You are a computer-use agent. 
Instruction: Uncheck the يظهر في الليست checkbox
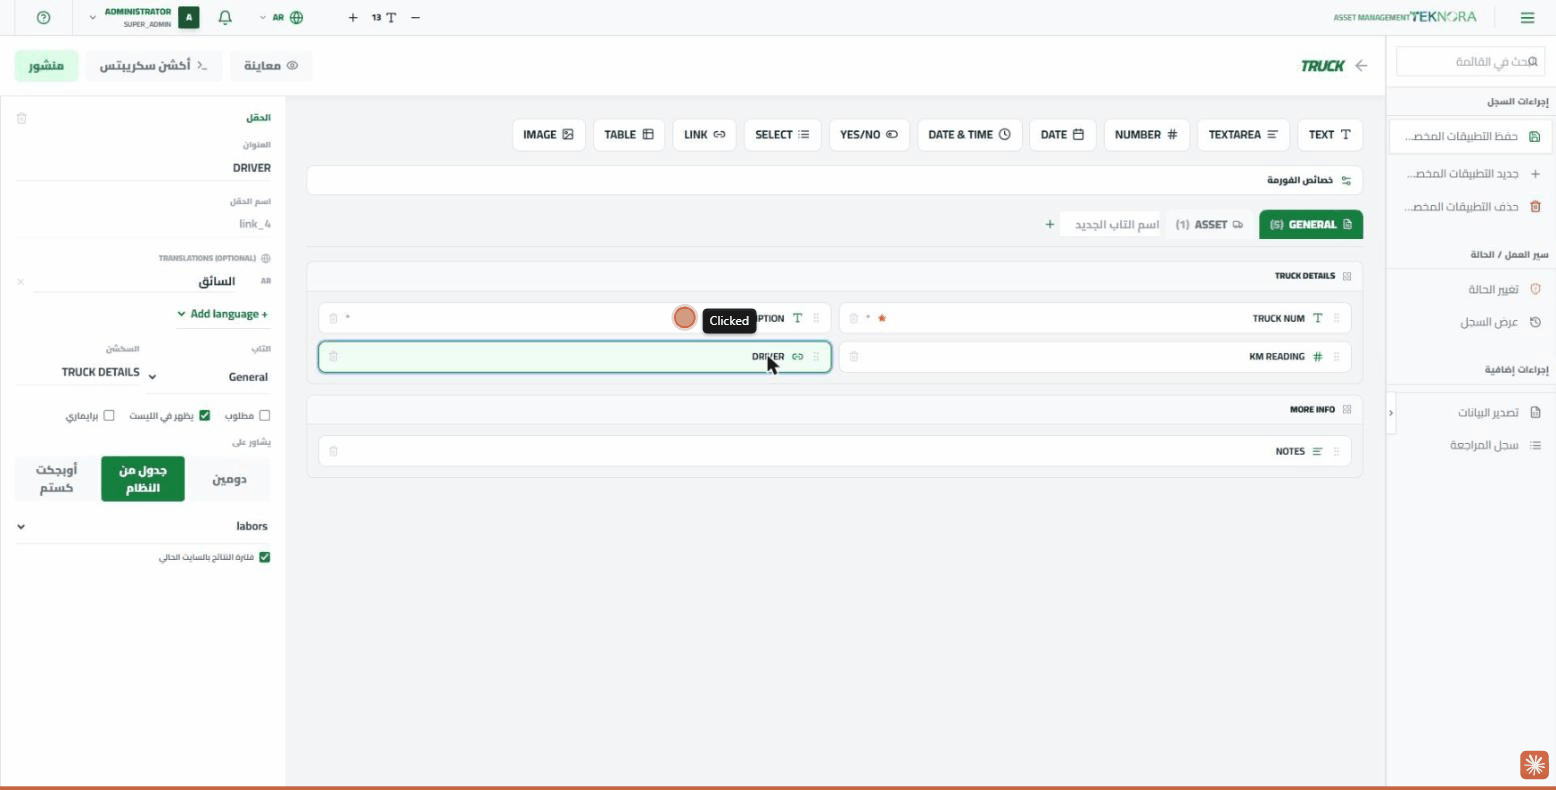pyautogui.click(x=205, y=415)
